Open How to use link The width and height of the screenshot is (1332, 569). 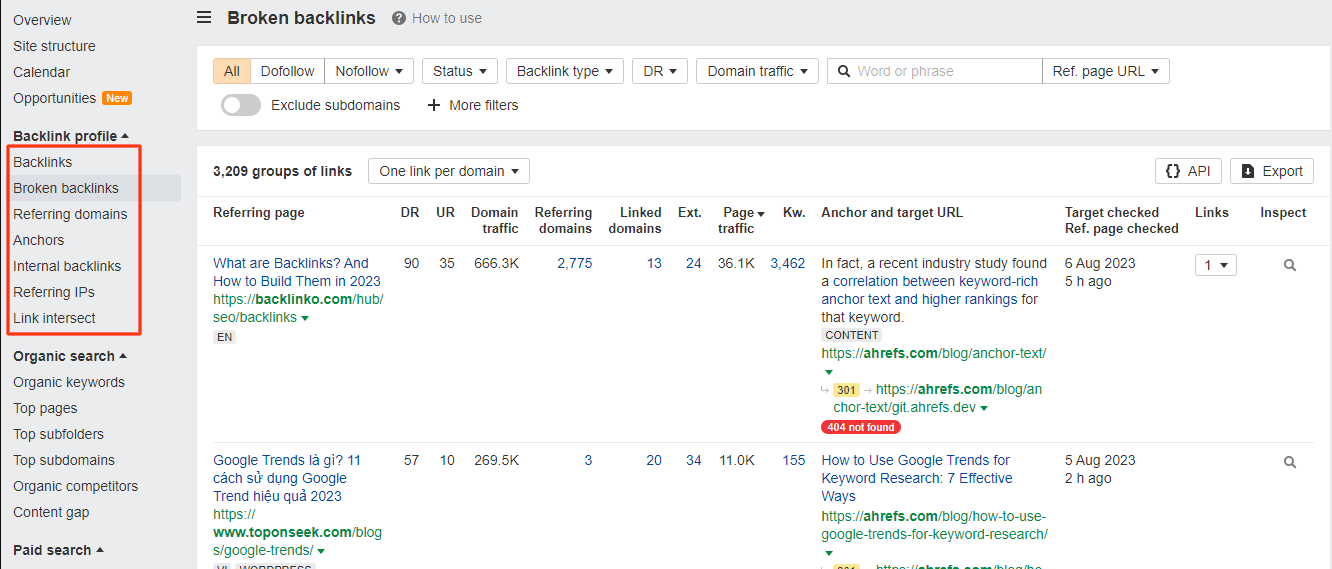pyautogui.click(x=447, y=18)
